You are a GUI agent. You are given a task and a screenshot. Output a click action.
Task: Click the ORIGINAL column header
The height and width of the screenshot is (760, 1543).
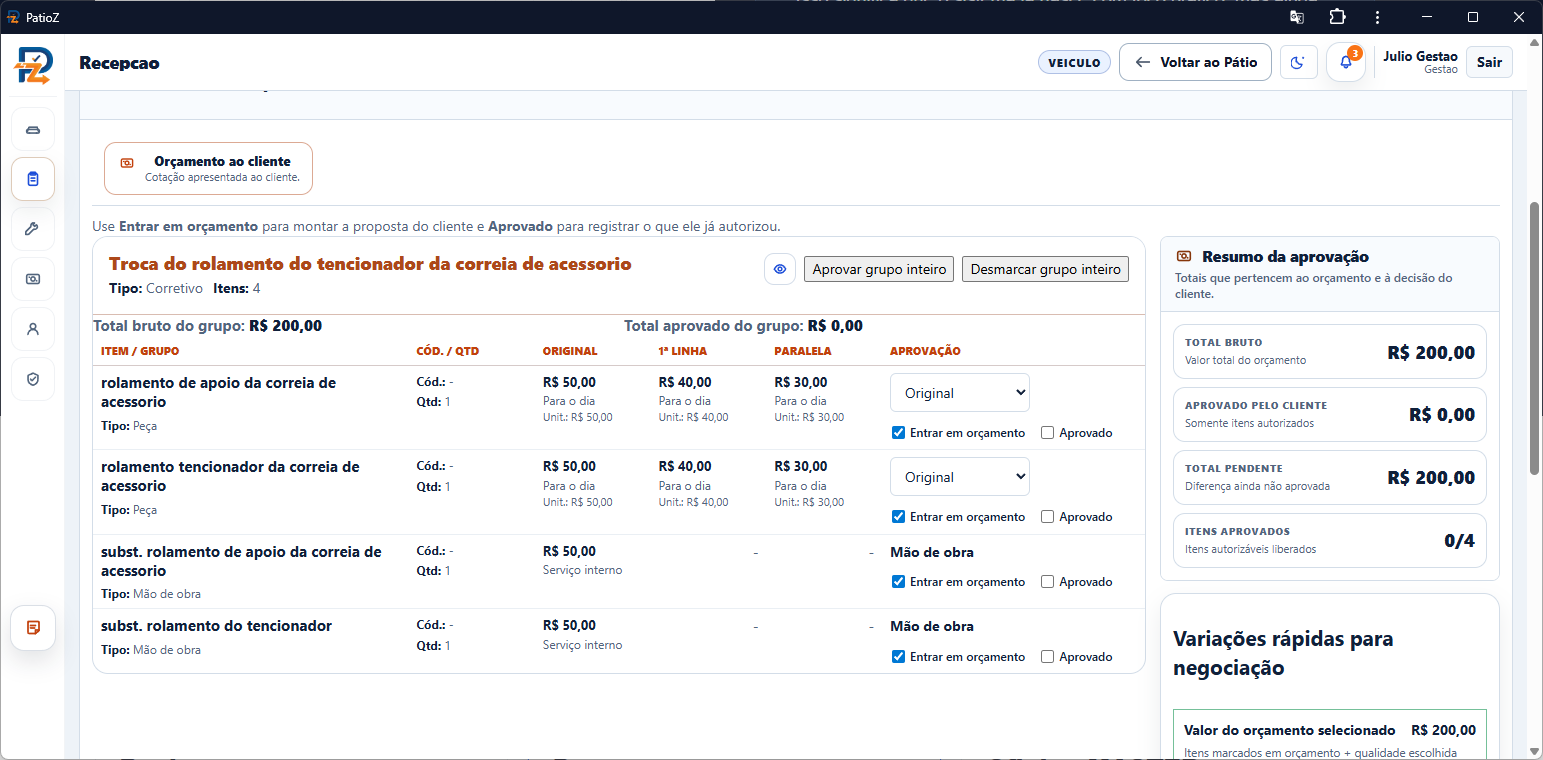coord(570,351)
